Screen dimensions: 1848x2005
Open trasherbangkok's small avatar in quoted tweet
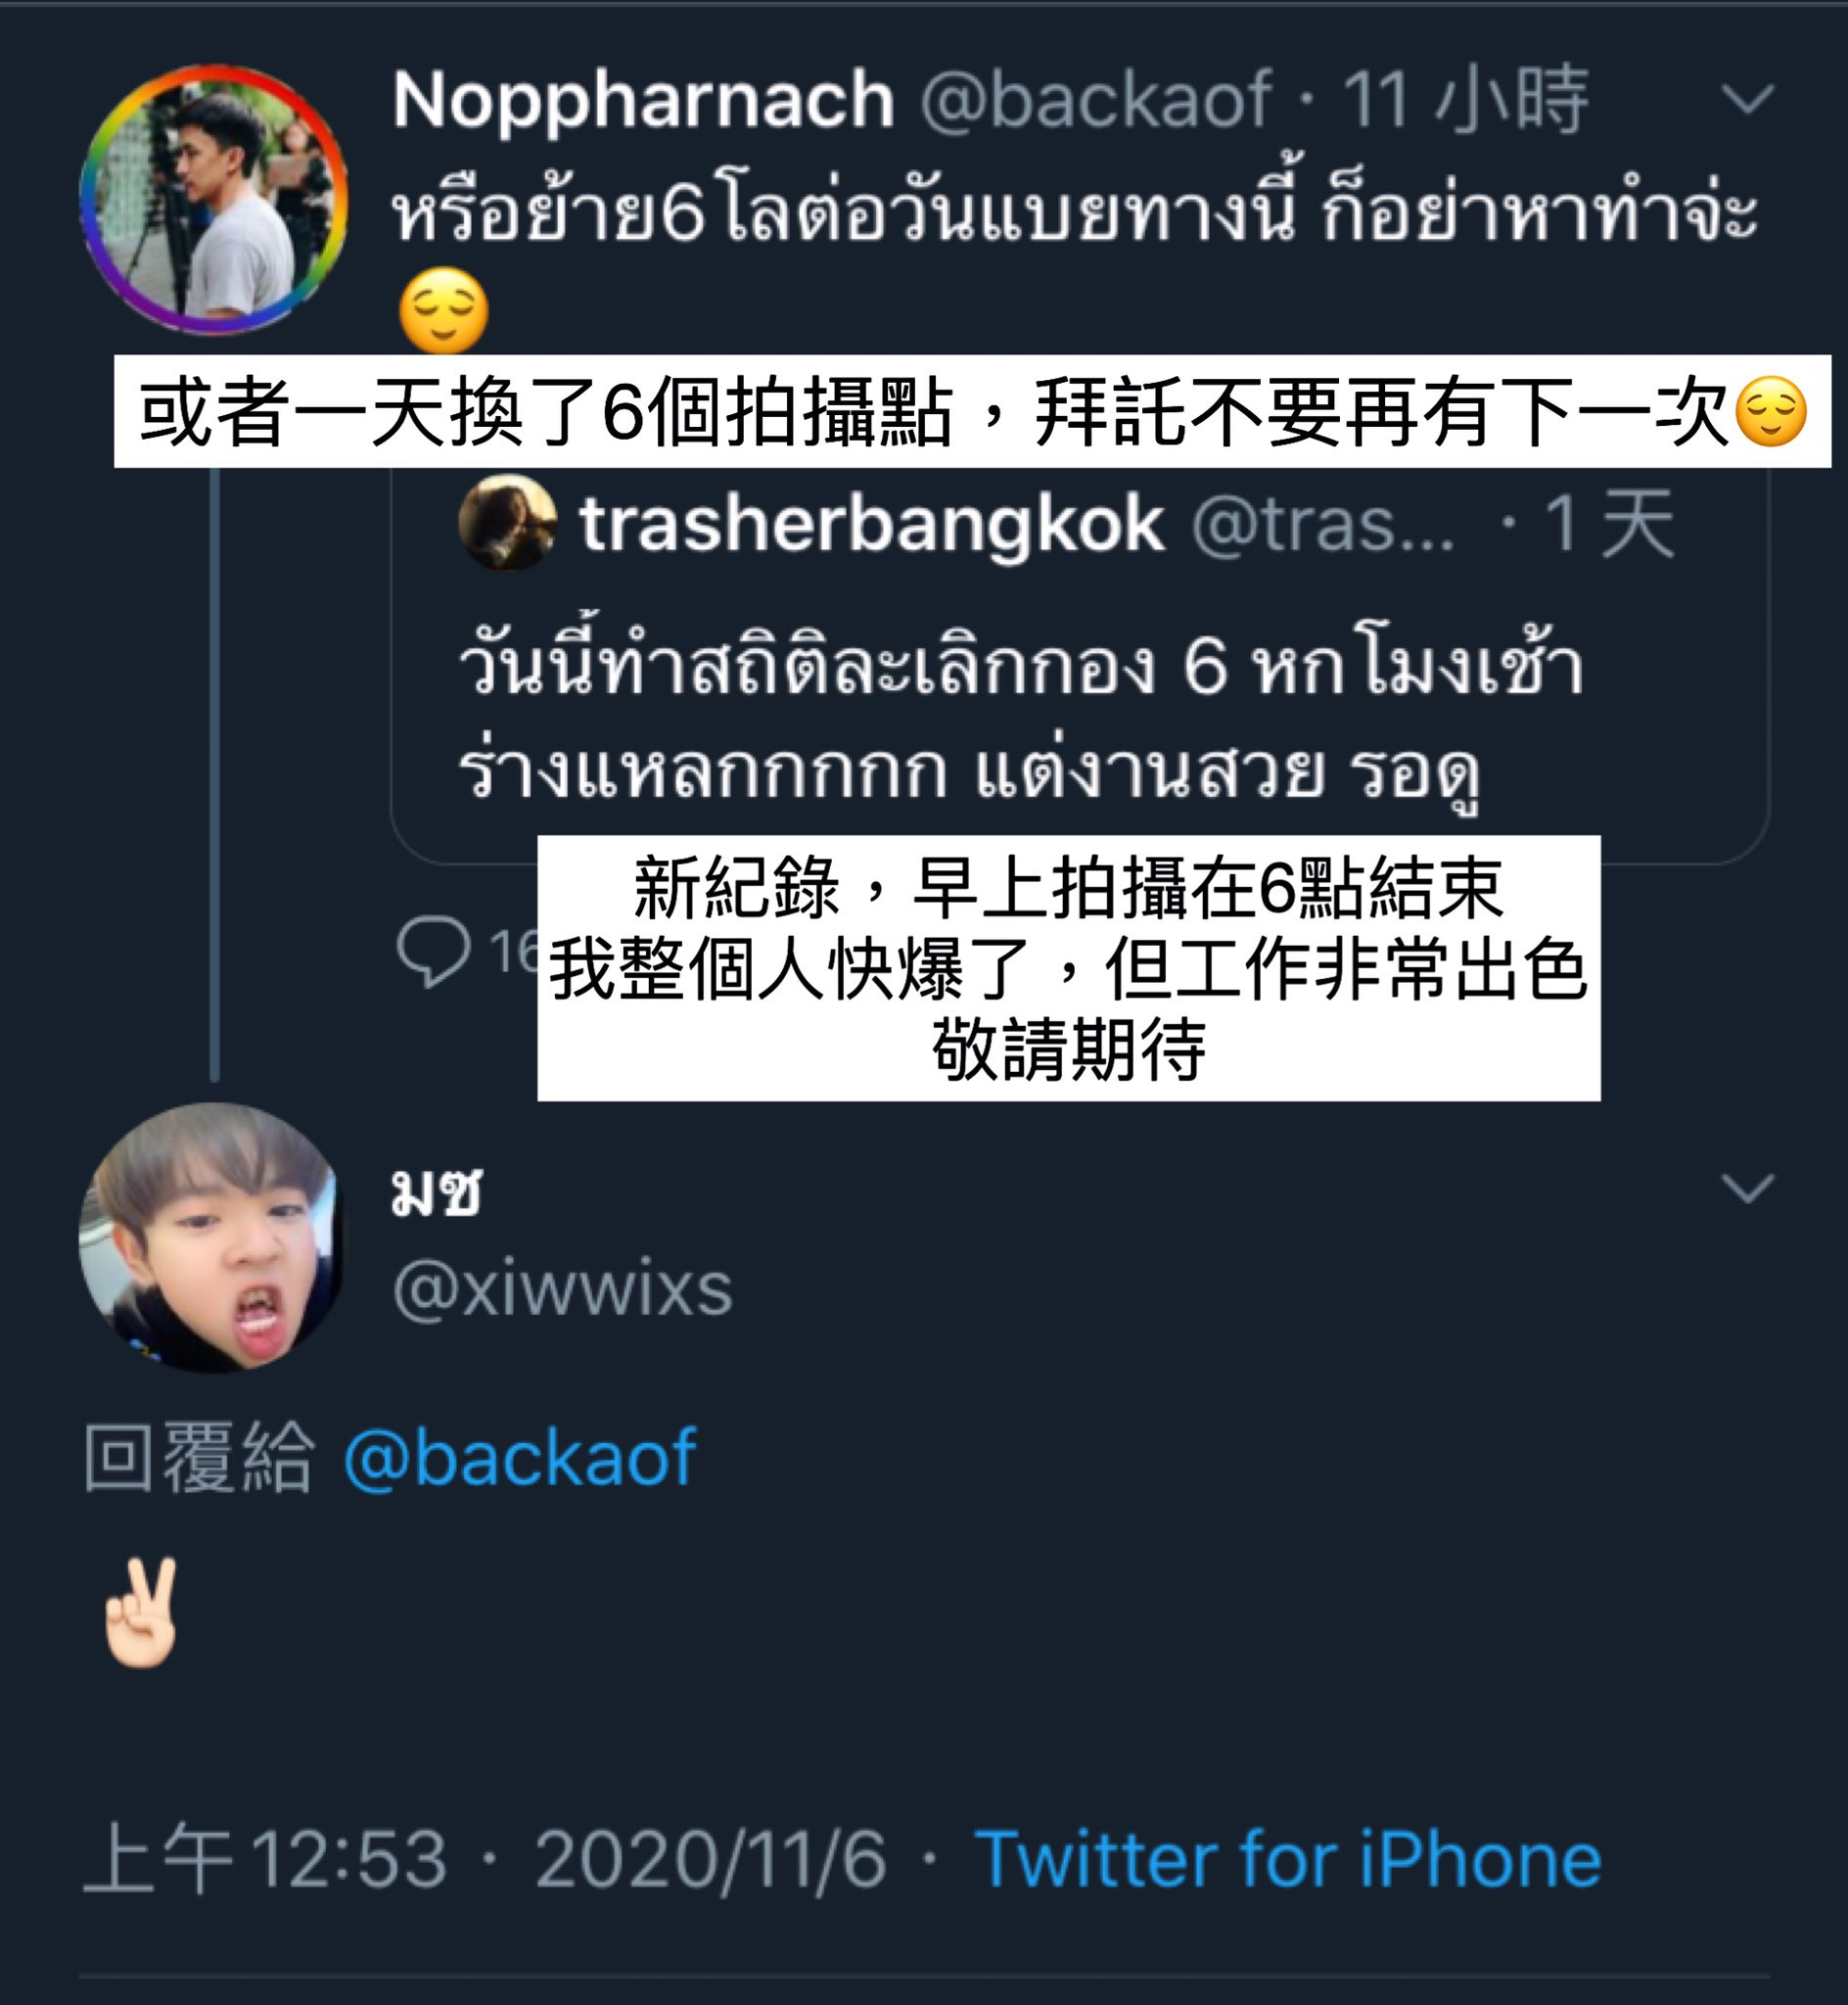click(x=508, y=522)
